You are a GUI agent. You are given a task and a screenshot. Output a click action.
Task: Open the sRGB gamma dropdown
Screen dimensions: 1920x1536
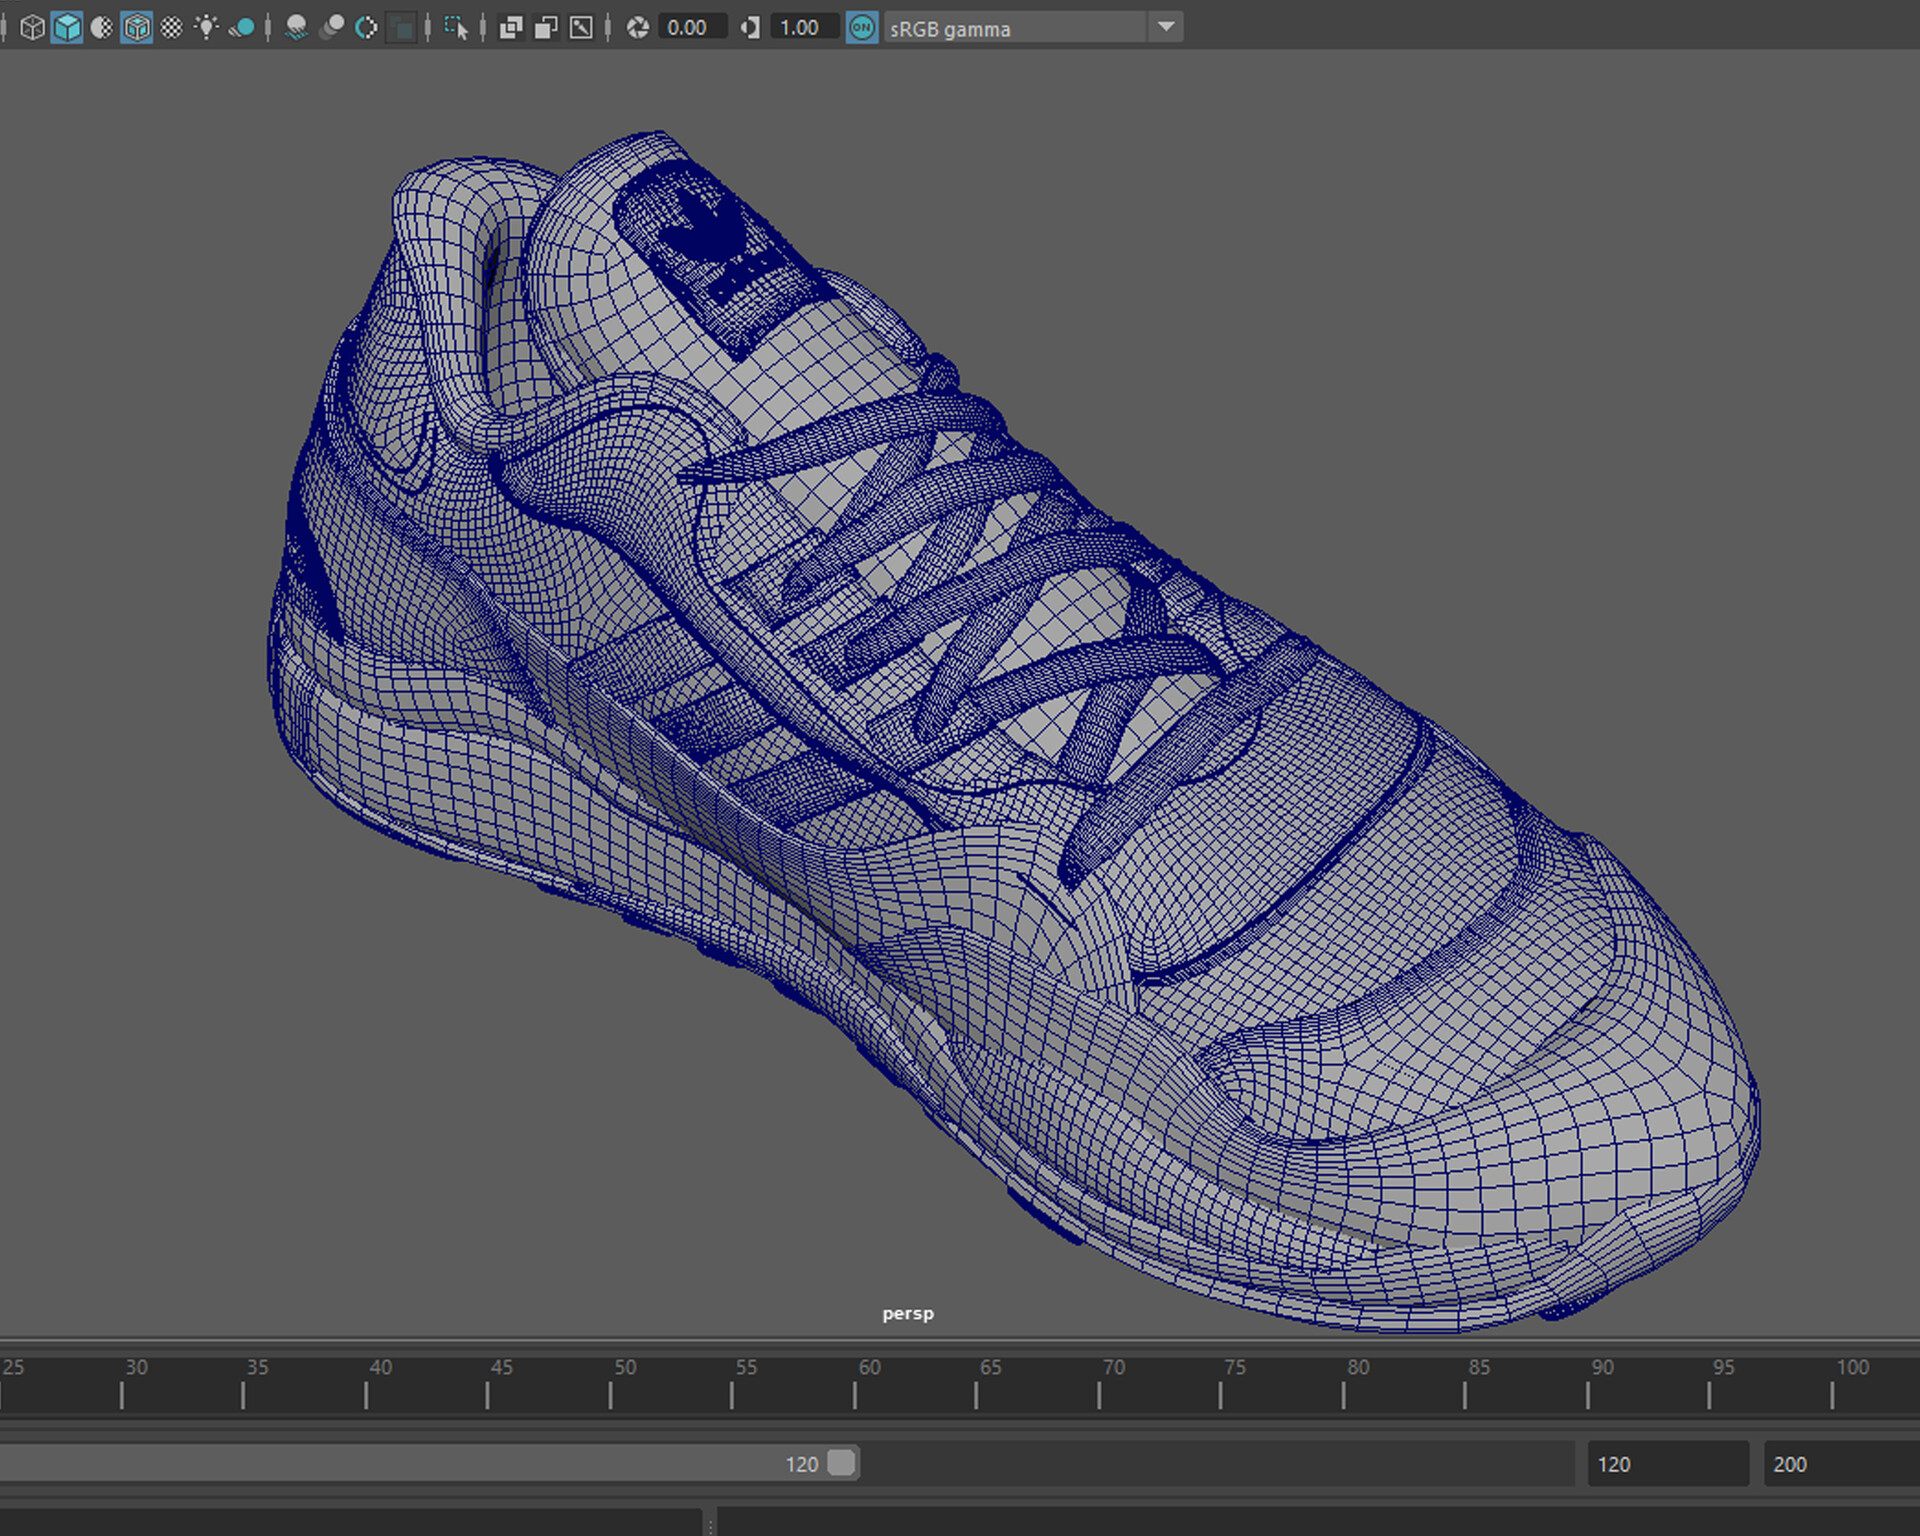pos(1031,28)
